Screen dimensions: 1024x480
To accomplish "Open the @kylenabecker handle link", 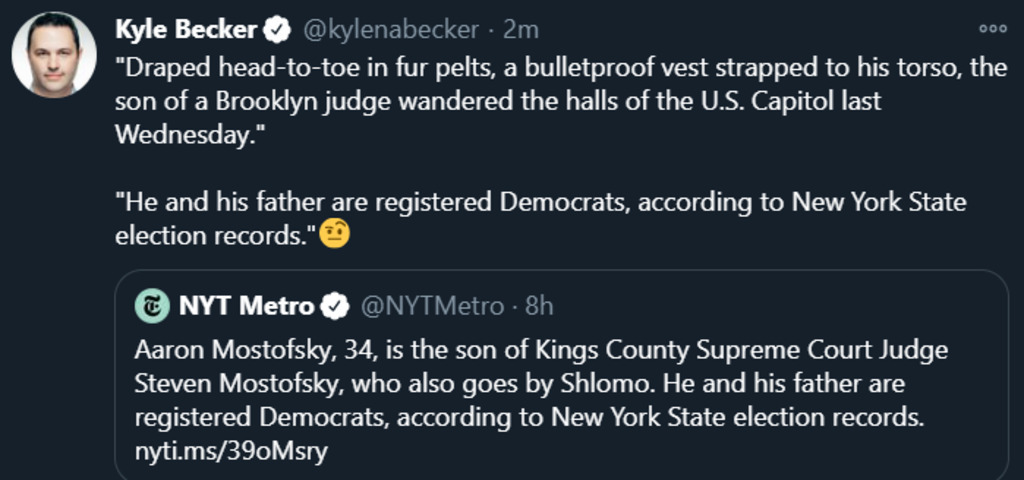I will (x=390, y=31).
